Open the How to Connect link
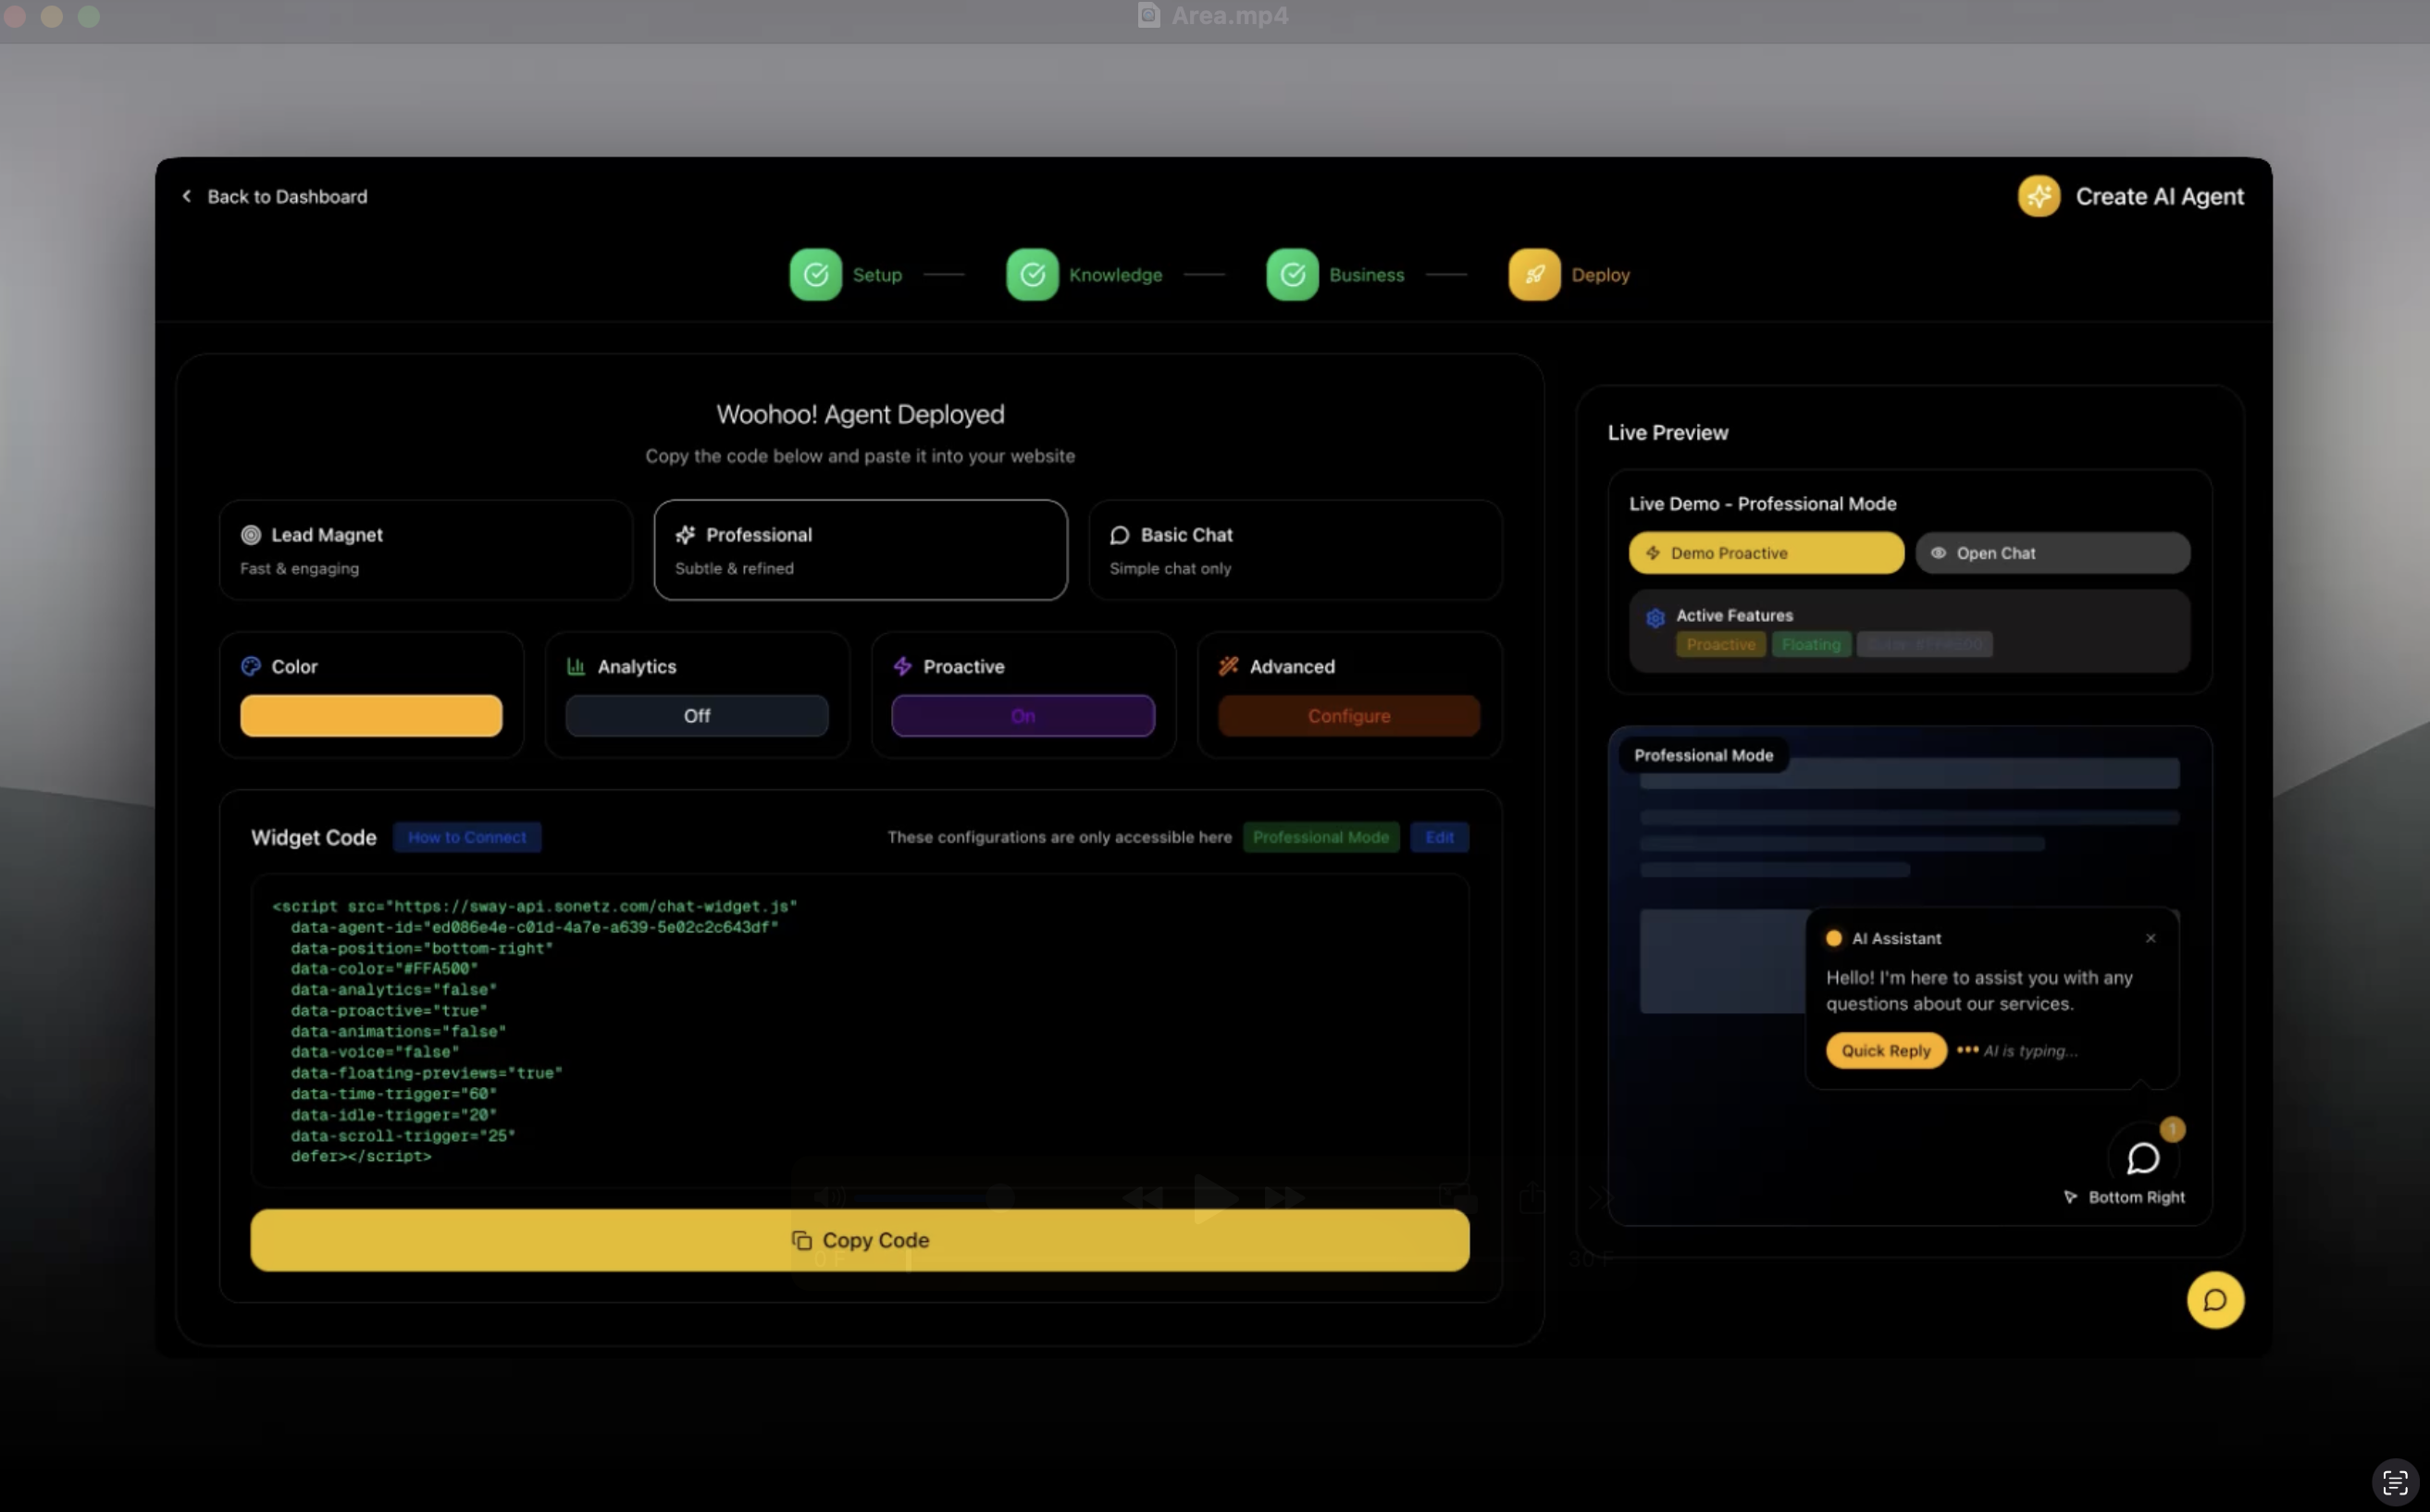 click(x=466, y=837)
